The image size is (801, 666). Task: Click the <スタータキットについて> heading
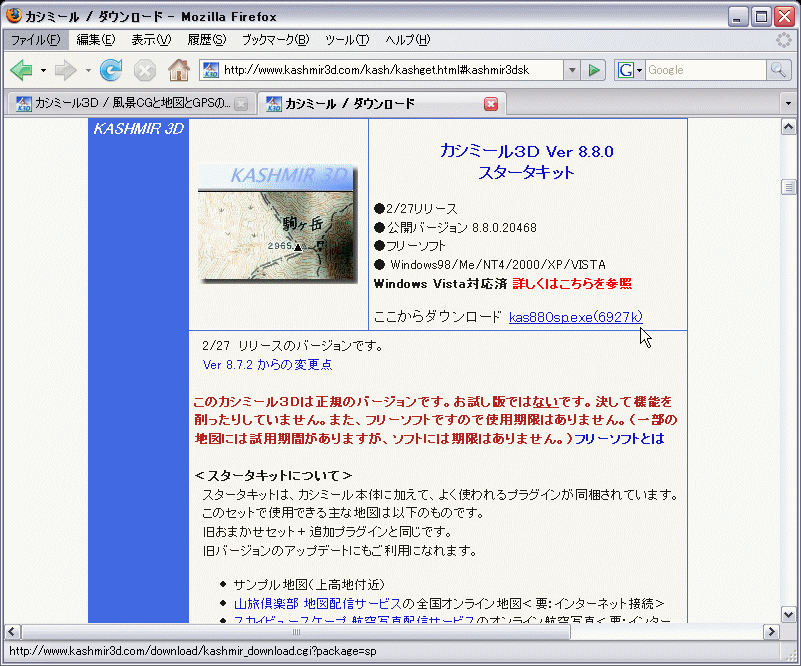[x=273, y=476]
